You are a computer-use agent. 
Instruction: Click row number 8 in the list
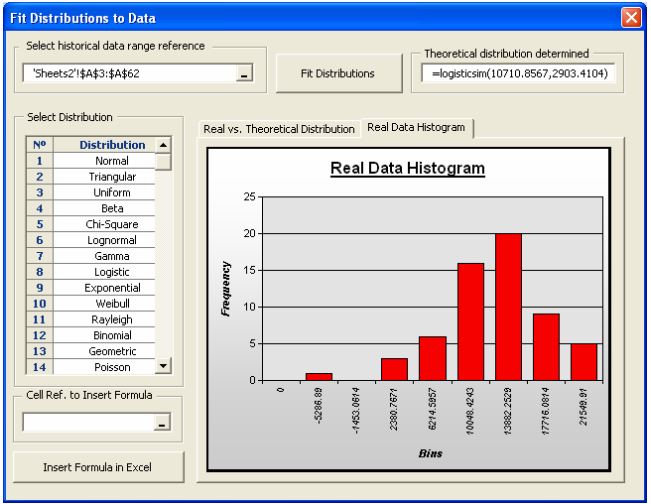coord(39,272)
